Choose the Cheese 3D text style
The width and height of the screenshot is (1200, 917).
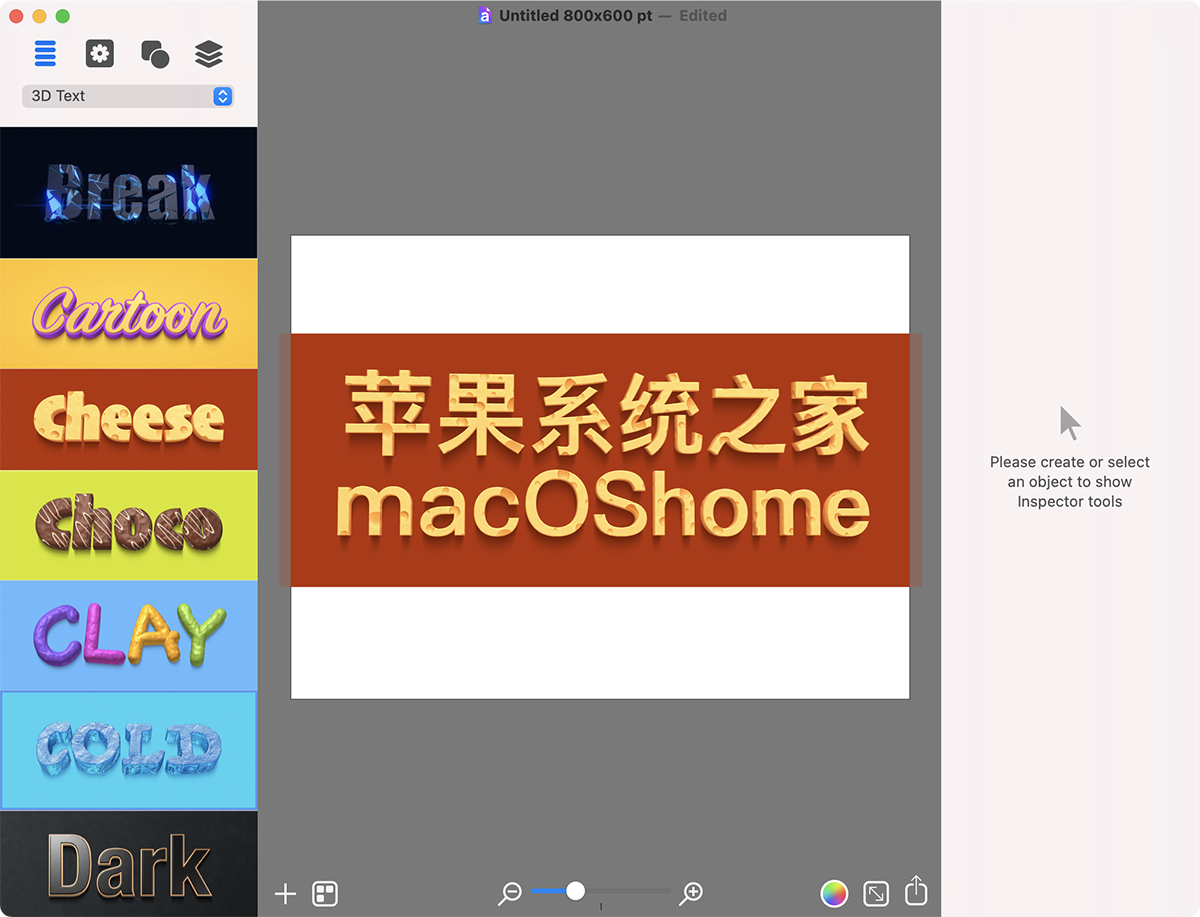(x=128, y=420)
